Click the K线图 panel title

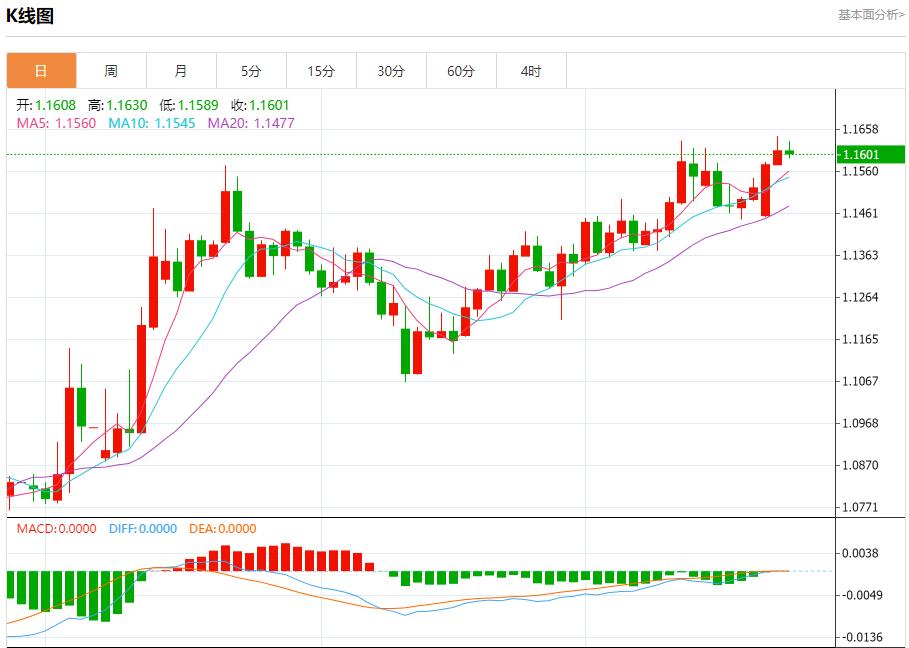[x=31, y=16]
